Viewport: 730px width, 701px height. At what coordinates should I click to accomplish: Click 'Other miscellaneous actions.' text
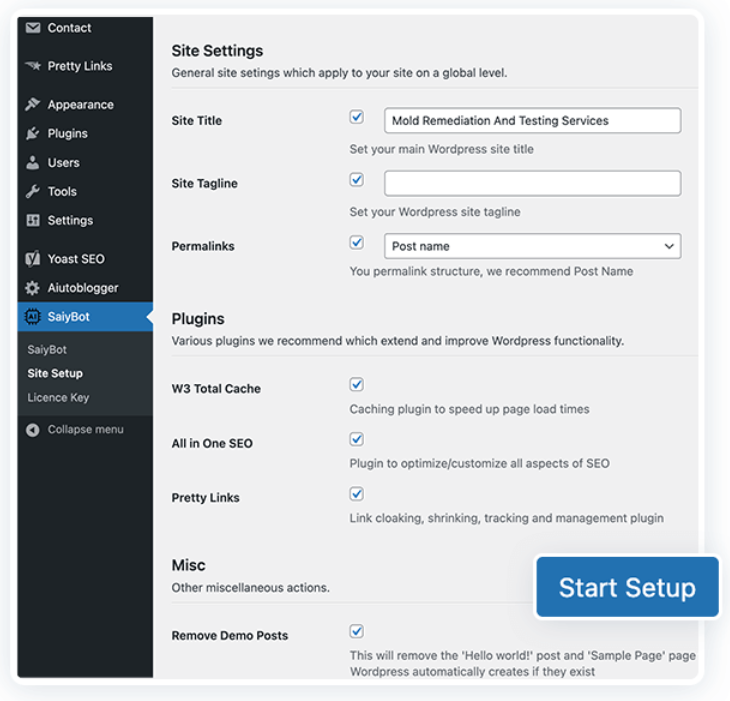pyautogui.click(x=250, y=588)
